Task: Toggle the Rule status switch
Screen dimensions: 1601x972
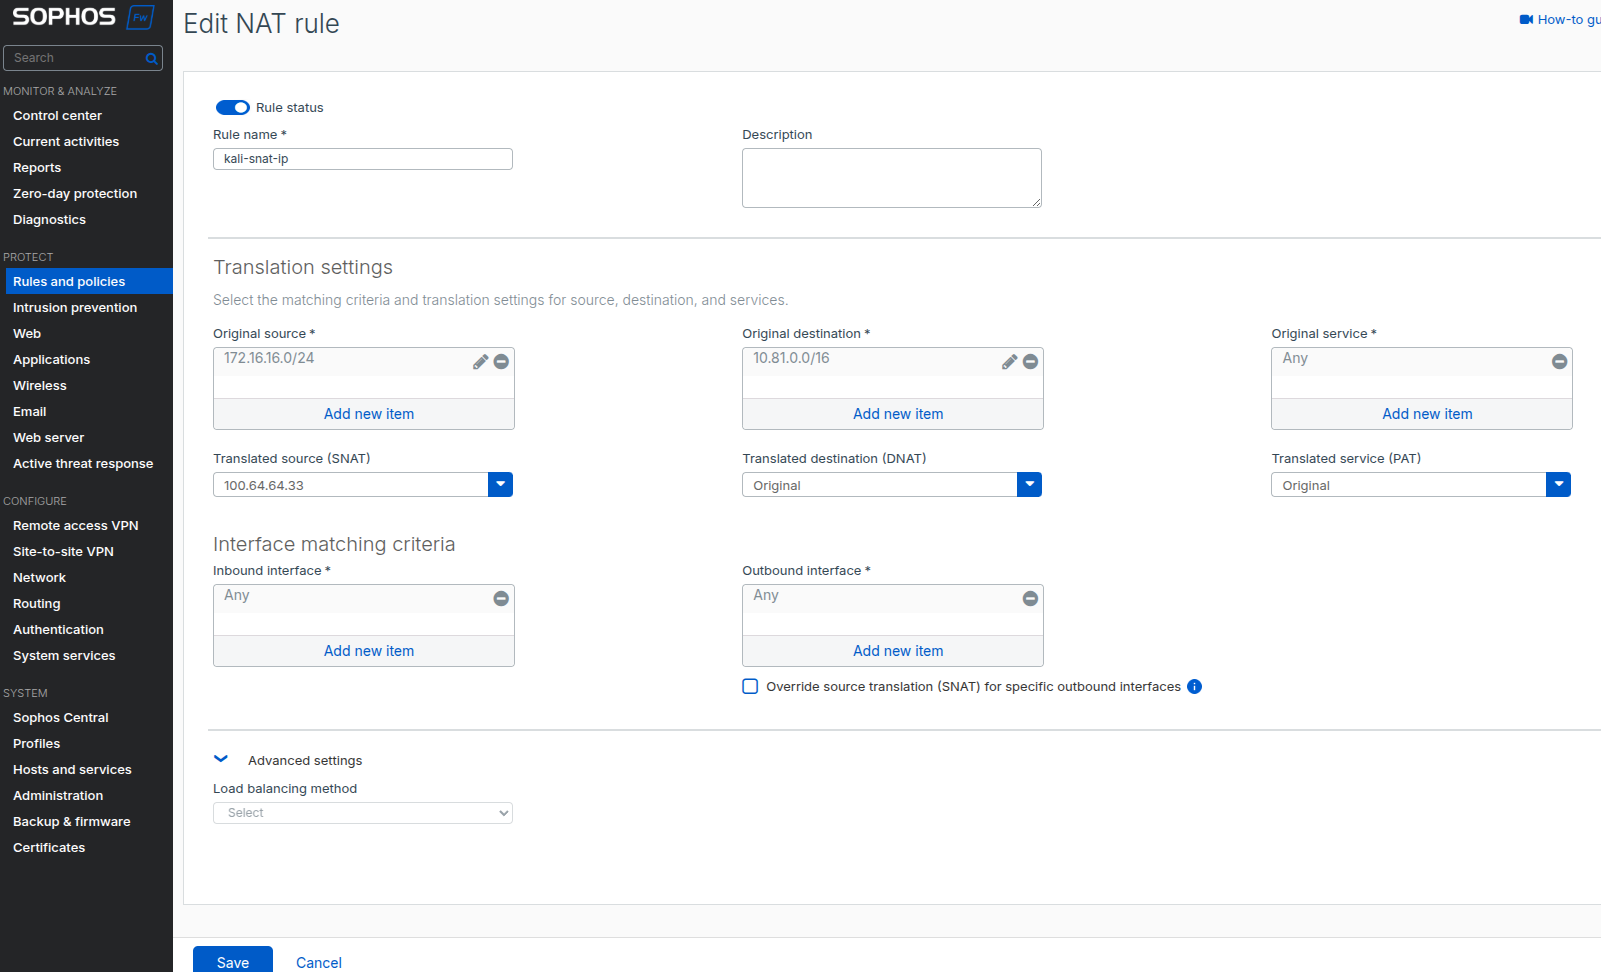Action: point(233,108)
